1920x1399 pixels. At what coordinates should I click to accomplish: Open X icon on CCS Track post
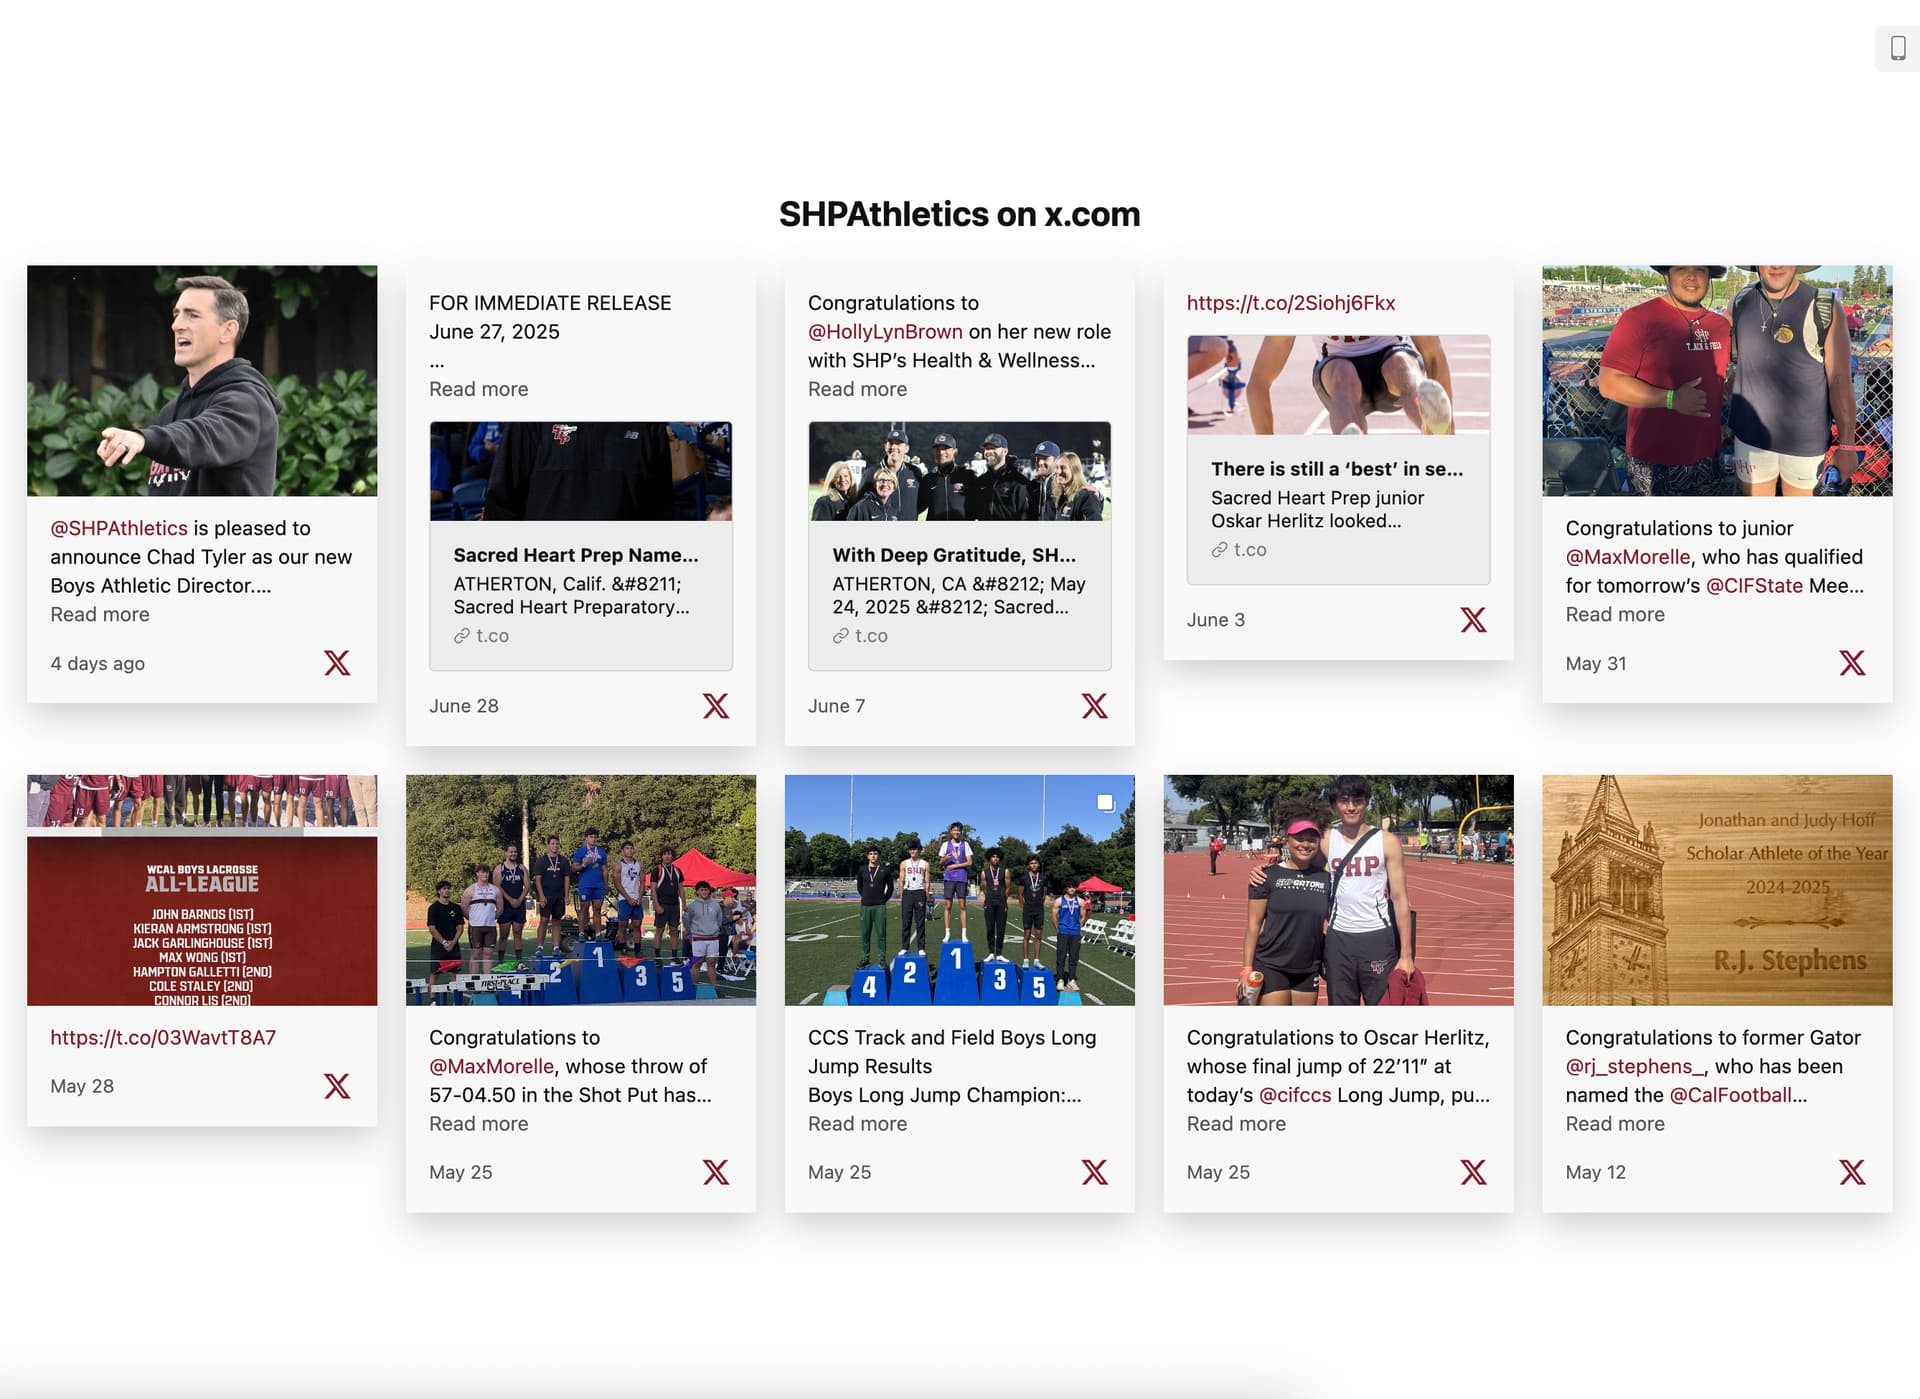tap(1095, 1172)
